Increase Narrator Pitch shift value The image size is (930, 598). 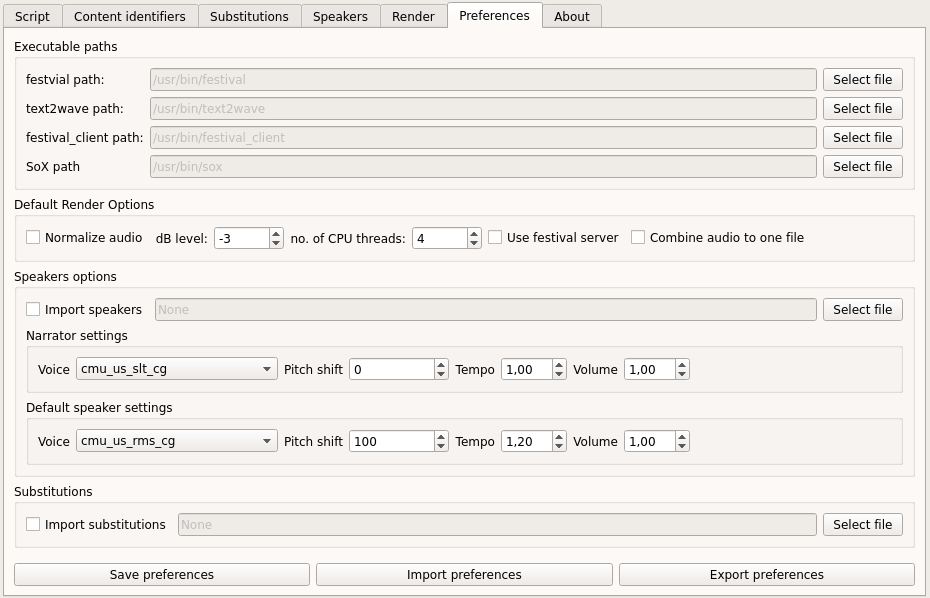coord(441,364)
